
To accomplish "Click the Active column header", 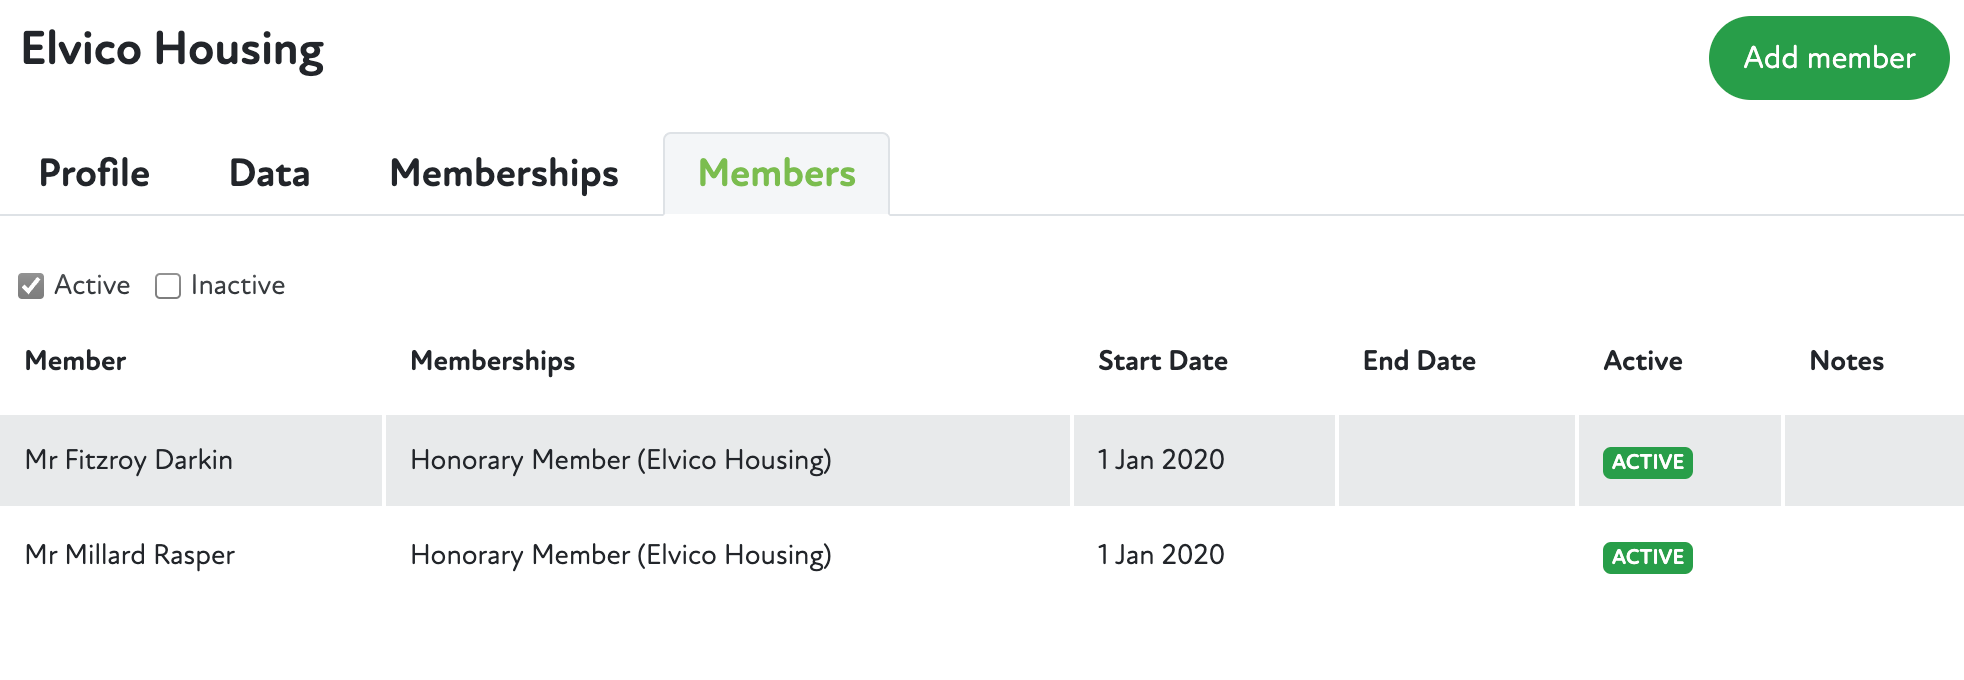I will [1642, 361].
